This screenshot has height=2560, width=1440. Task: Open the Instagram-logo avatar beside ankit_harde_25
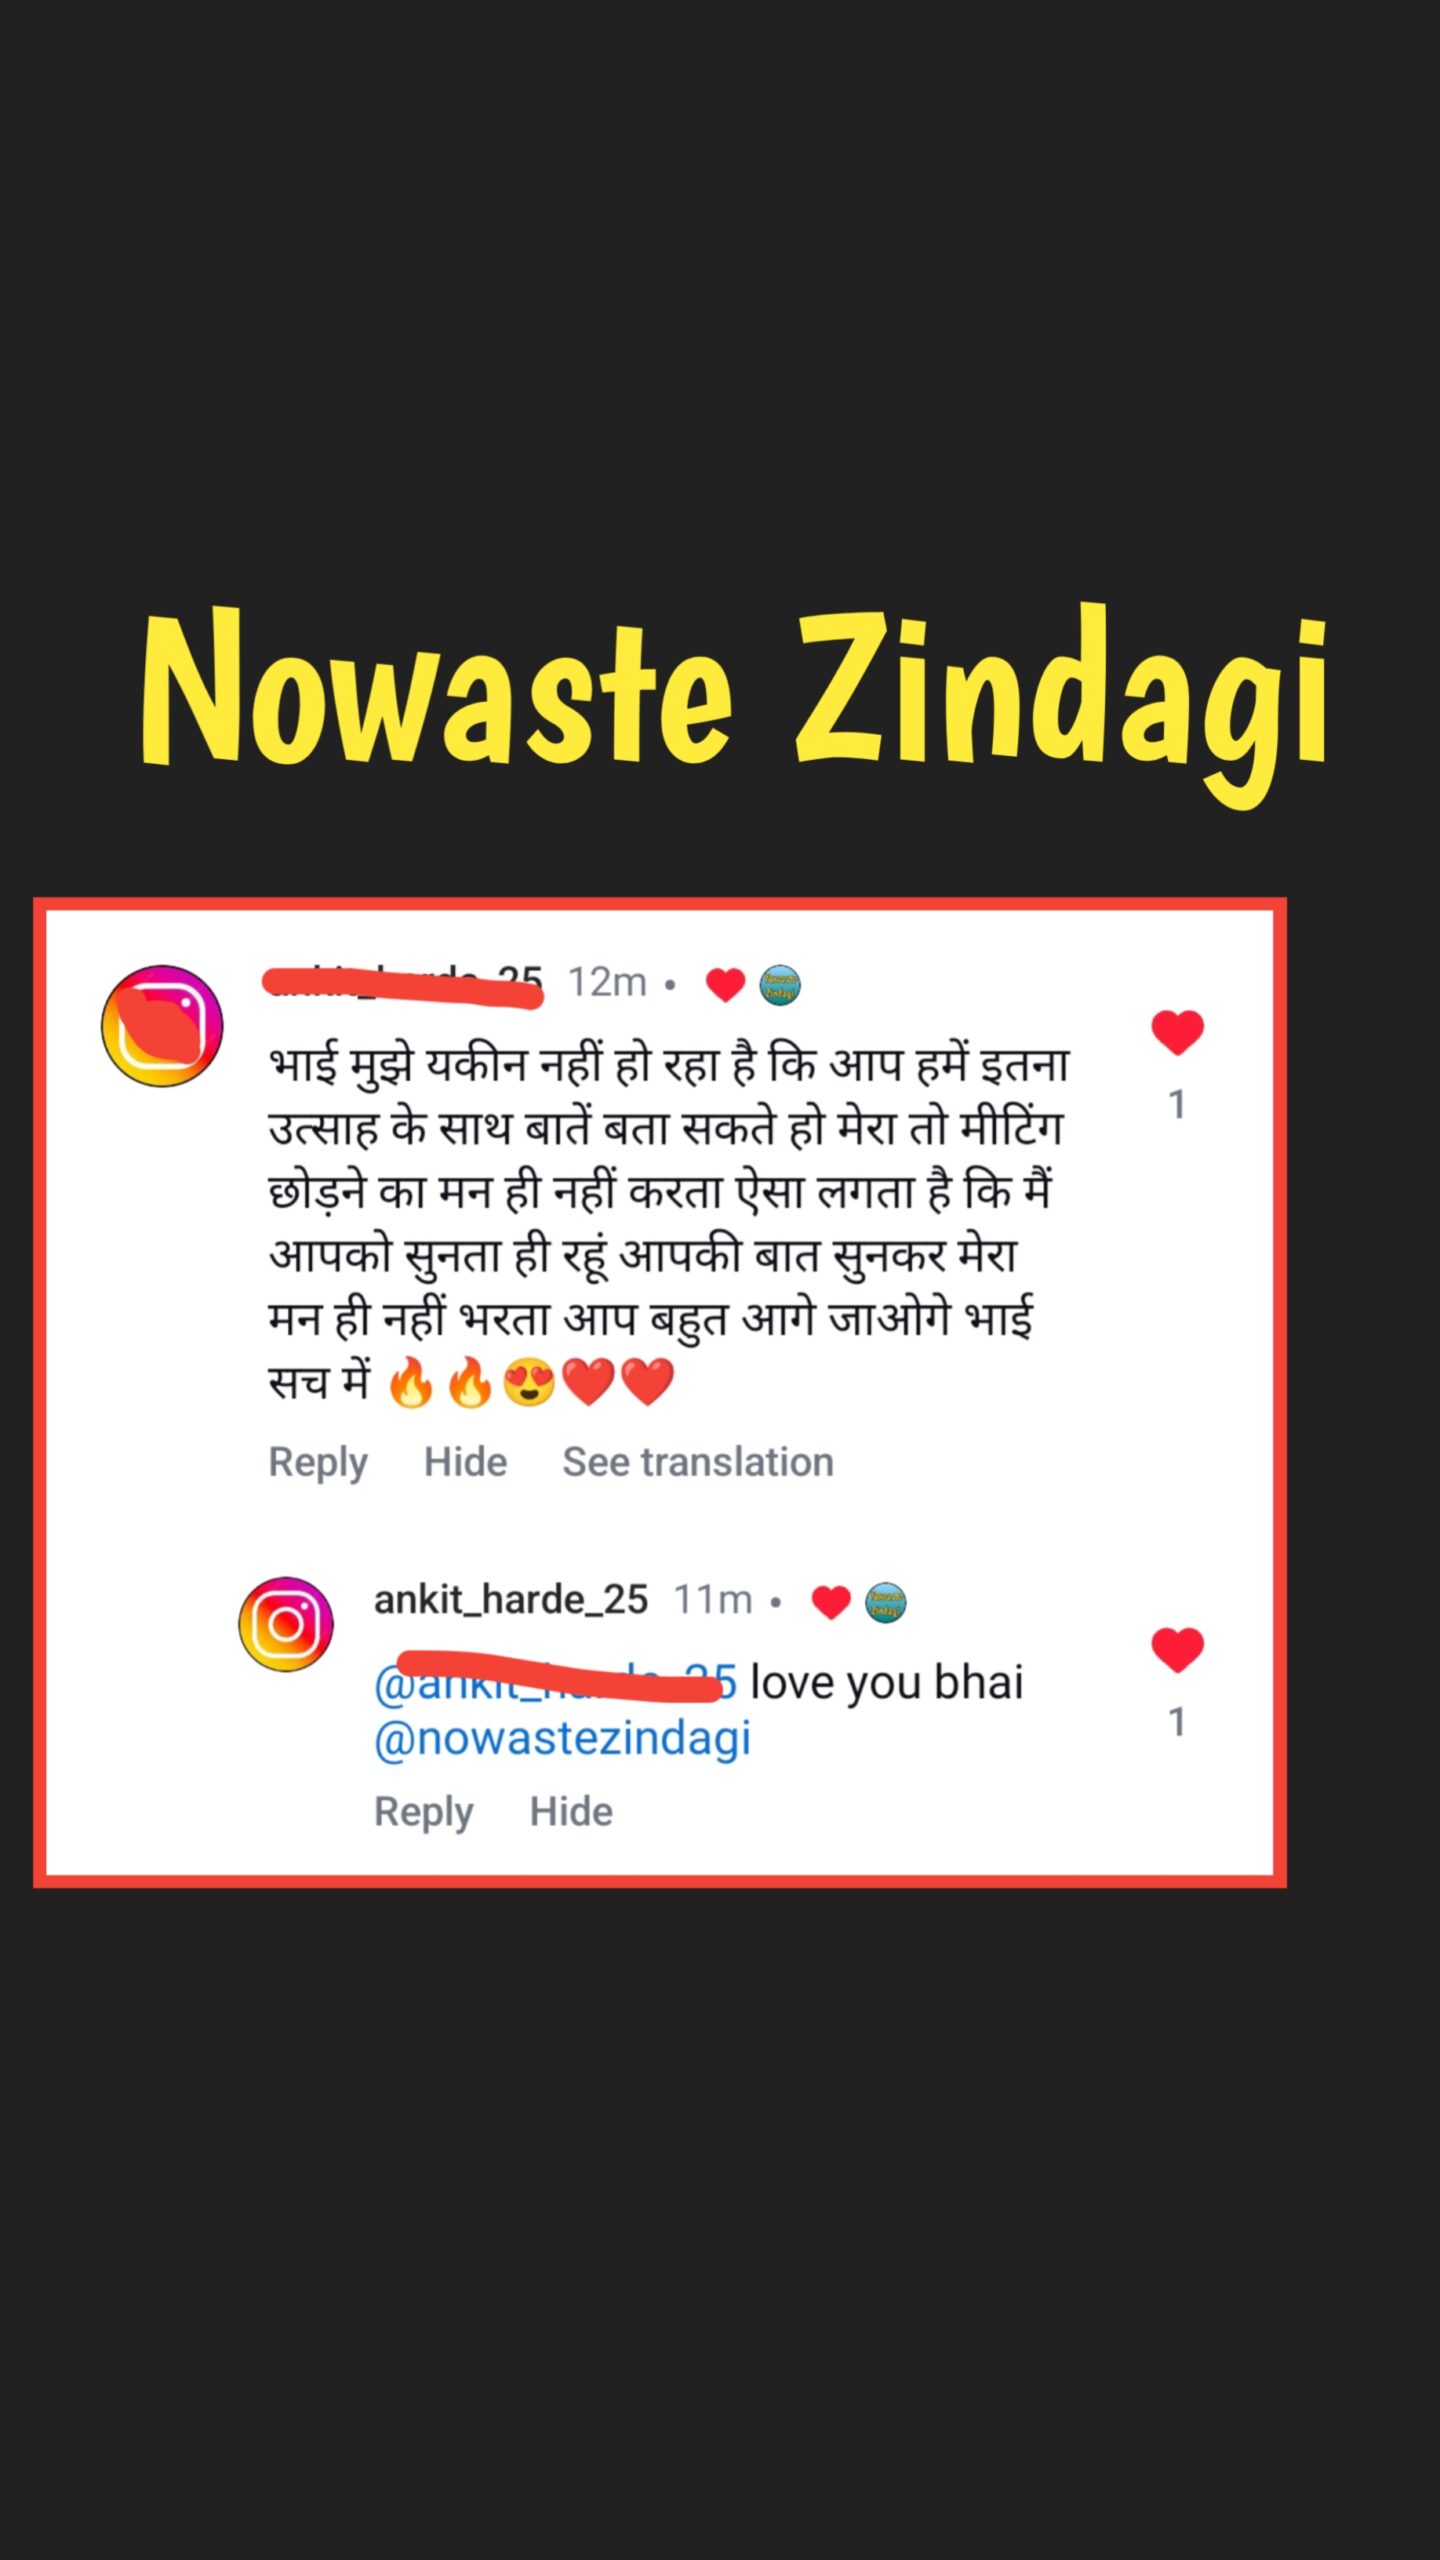pos(286,1624)
